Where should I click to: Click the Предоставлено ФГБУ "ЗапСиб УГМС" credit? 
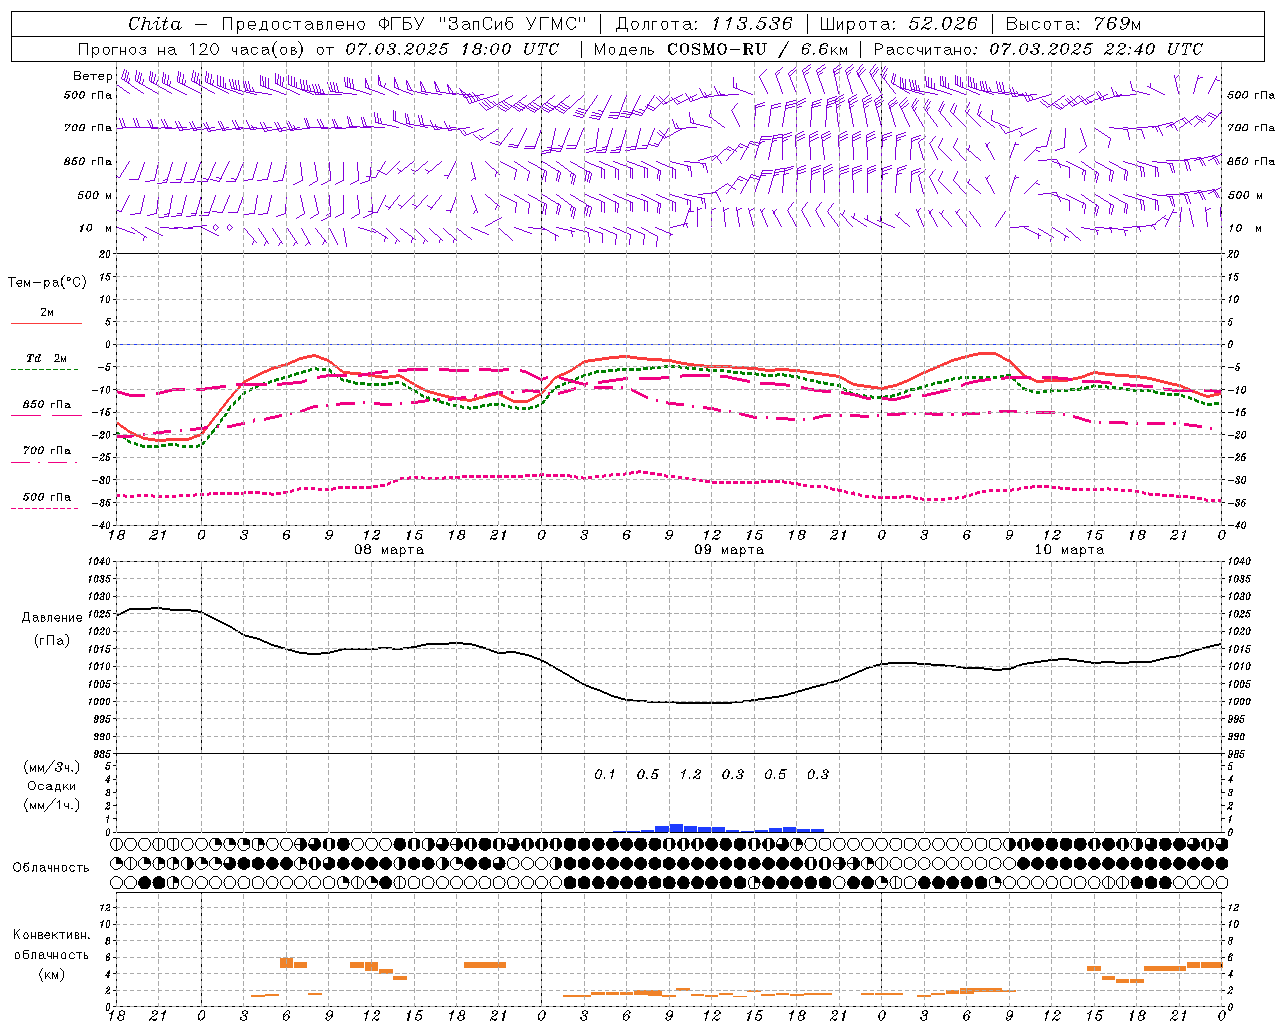pos(404,24)
